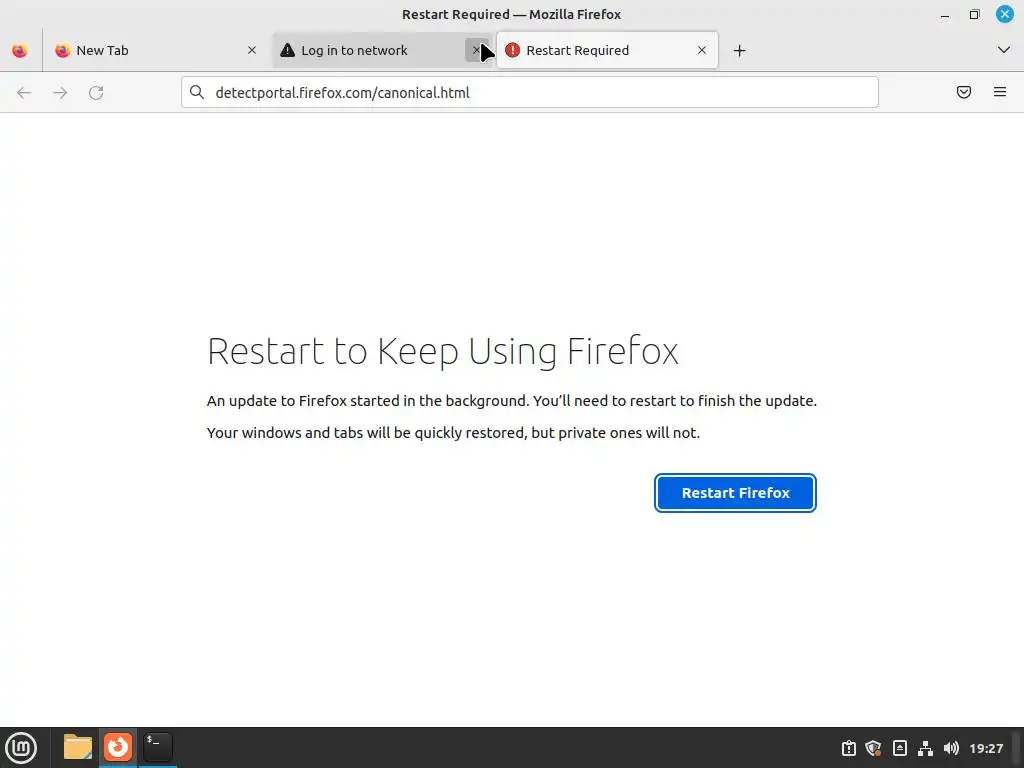This screenshot has width=1024, height=768.
Task: Switch to the New Tab tab
Action: point(157,50)
